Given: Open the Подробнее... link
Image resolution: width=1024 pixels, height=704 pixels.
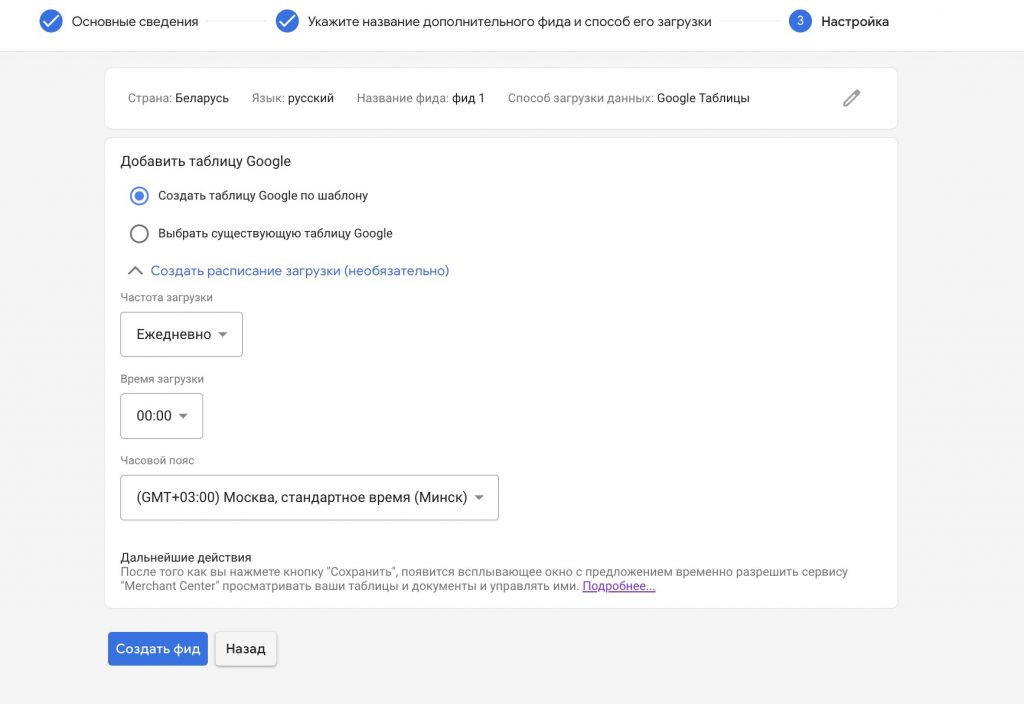Looking at the screenshot, I should tap(618, 586).
